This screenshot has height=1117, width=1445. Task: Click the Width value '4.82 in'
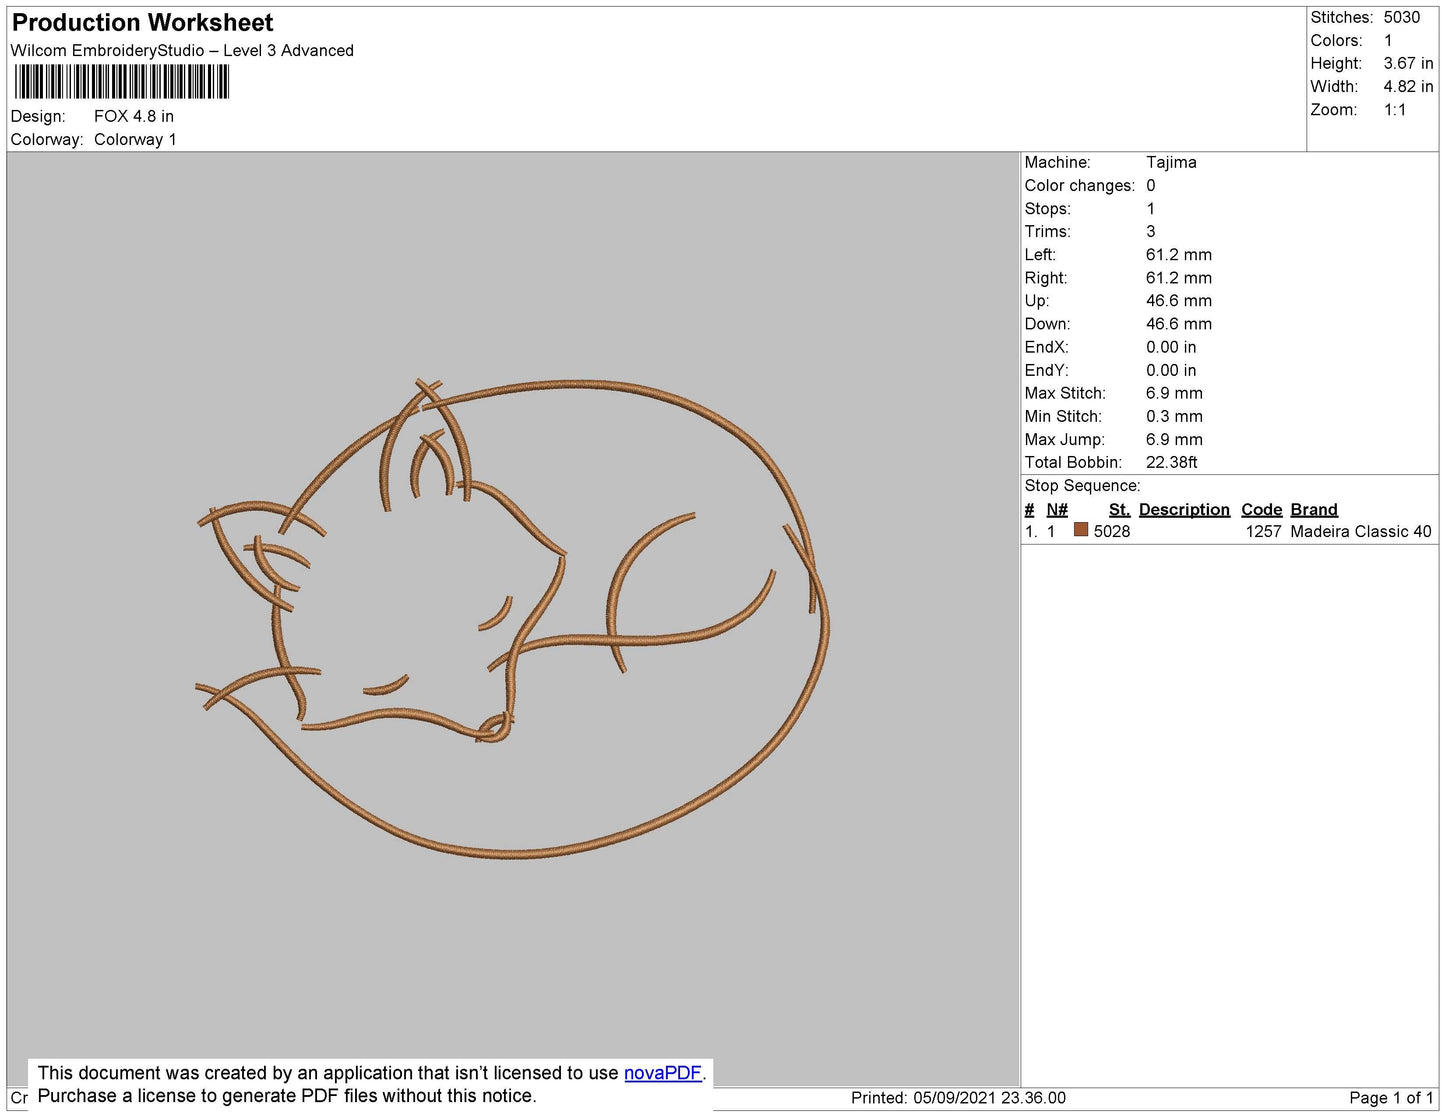[1409, 87]
